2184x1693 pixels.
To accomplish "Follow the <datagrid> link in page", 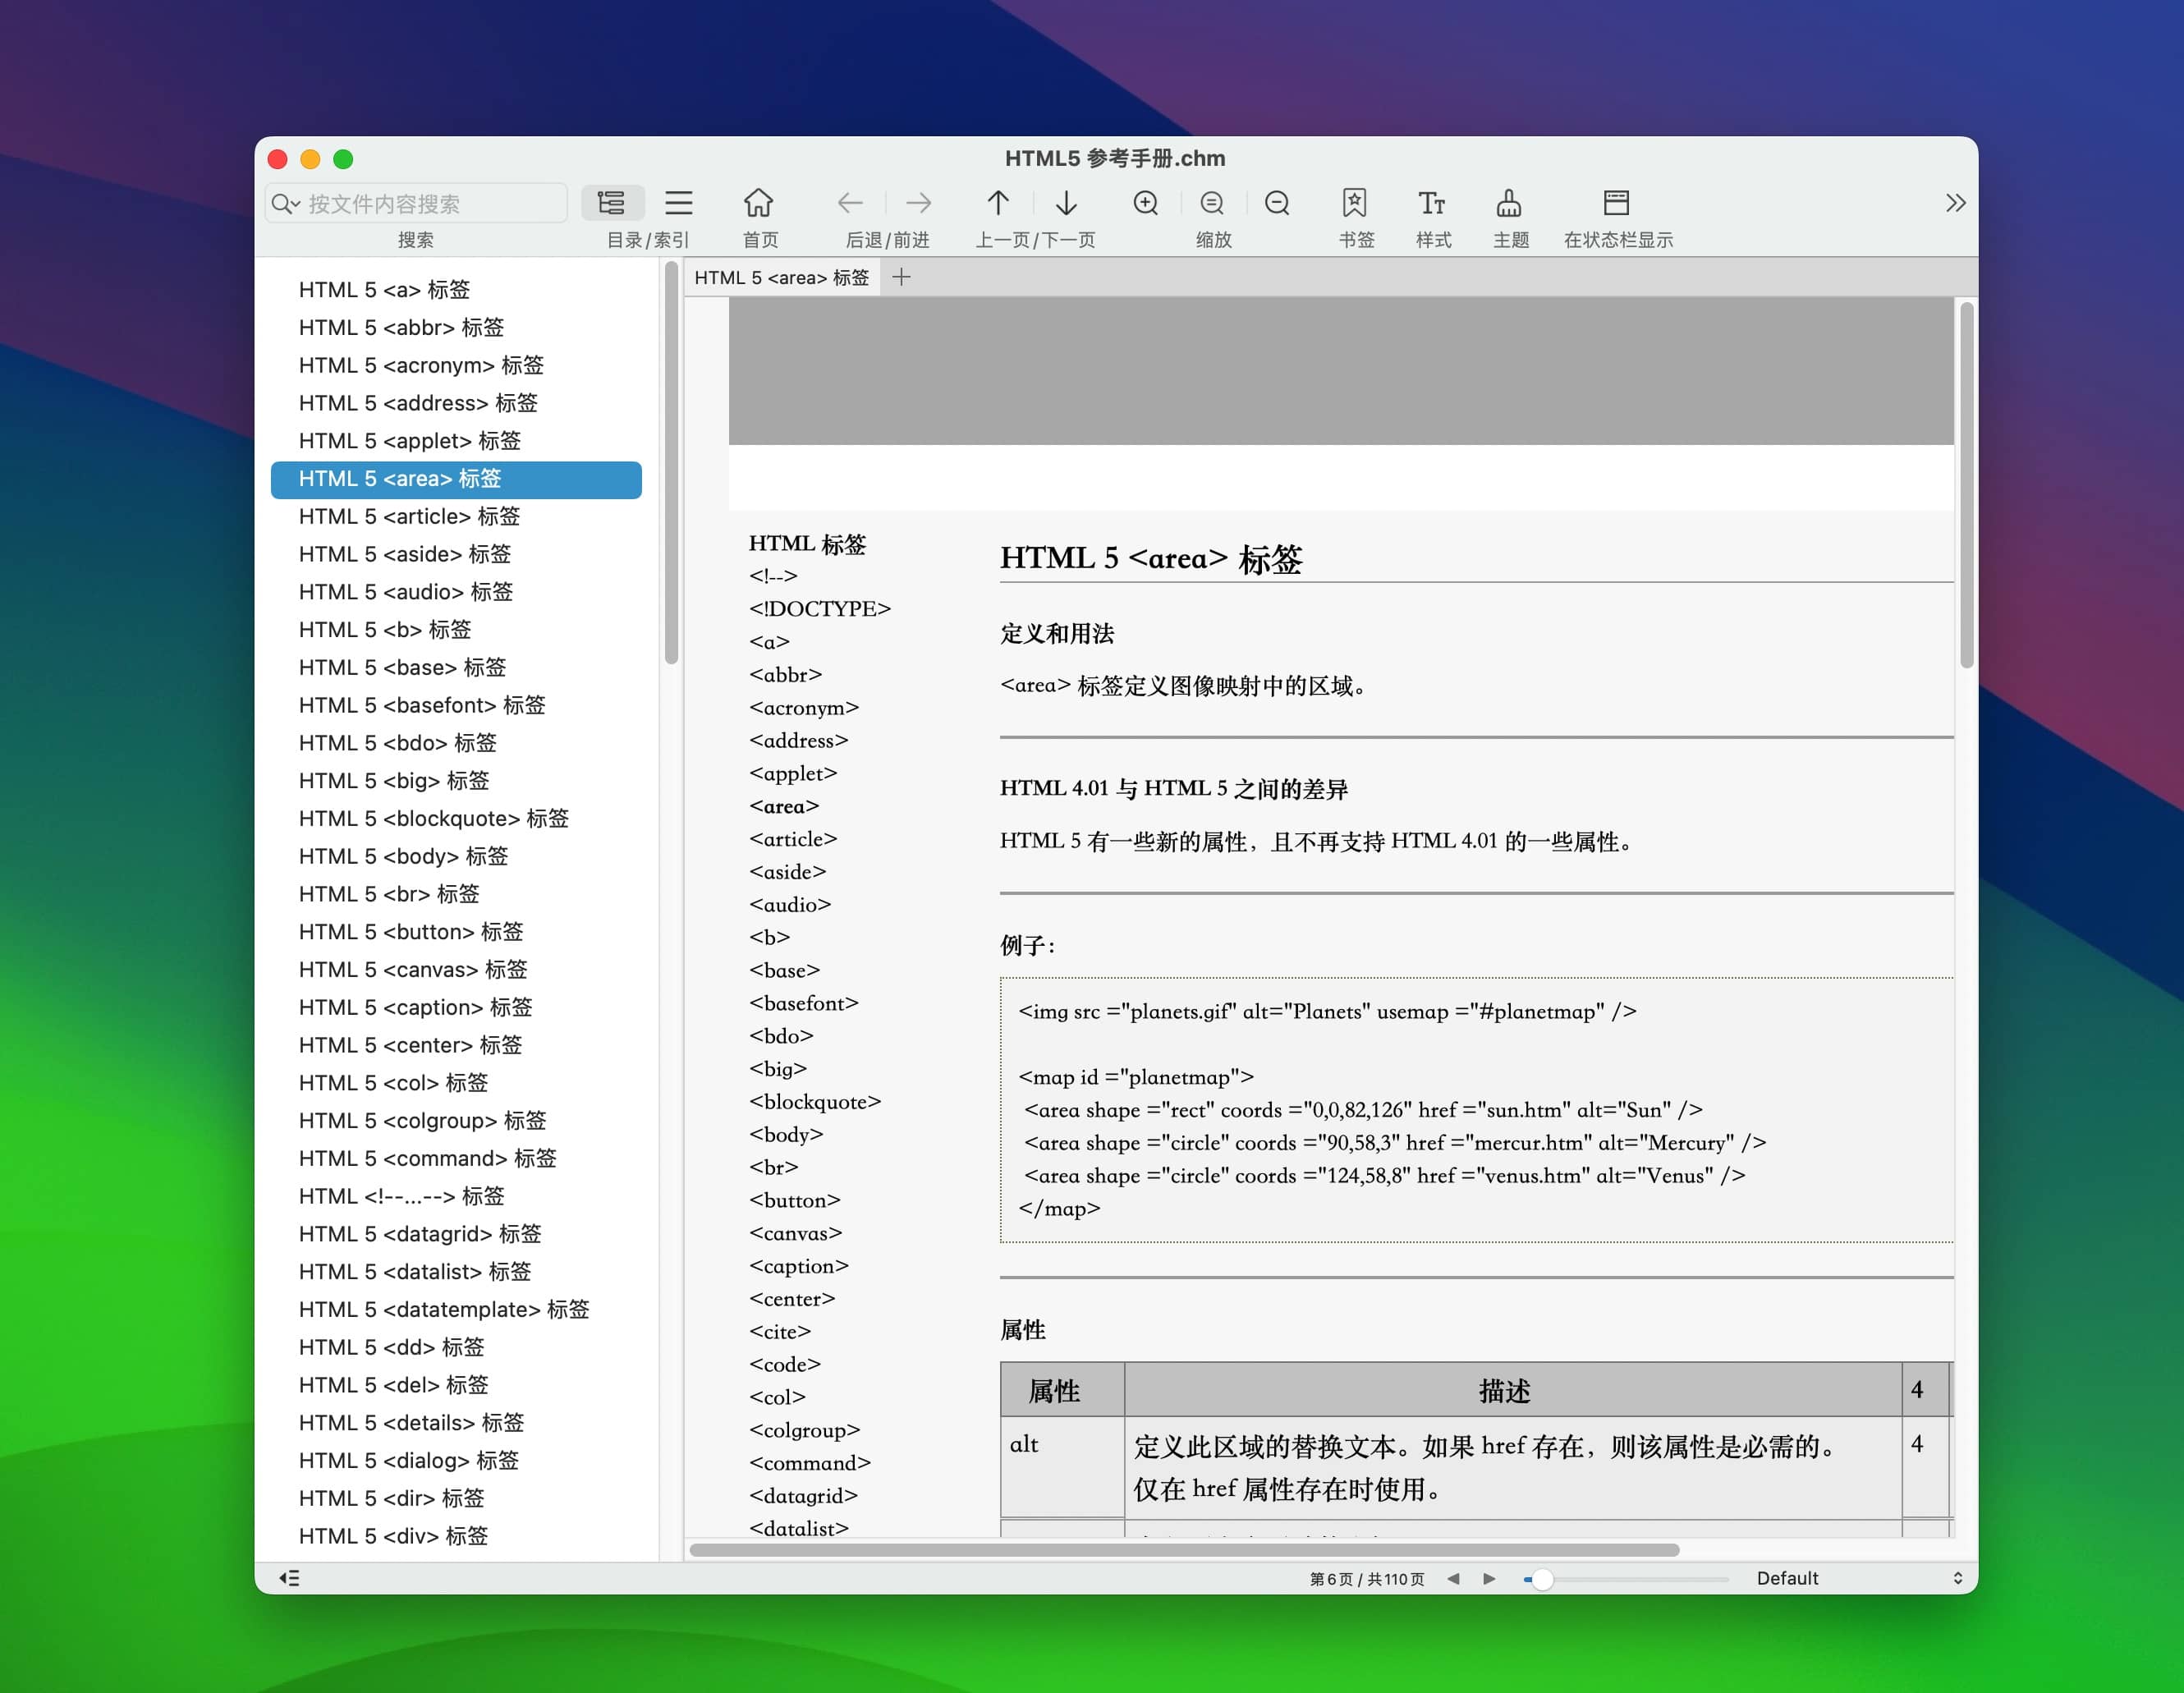I will (x=804, y=1496).
